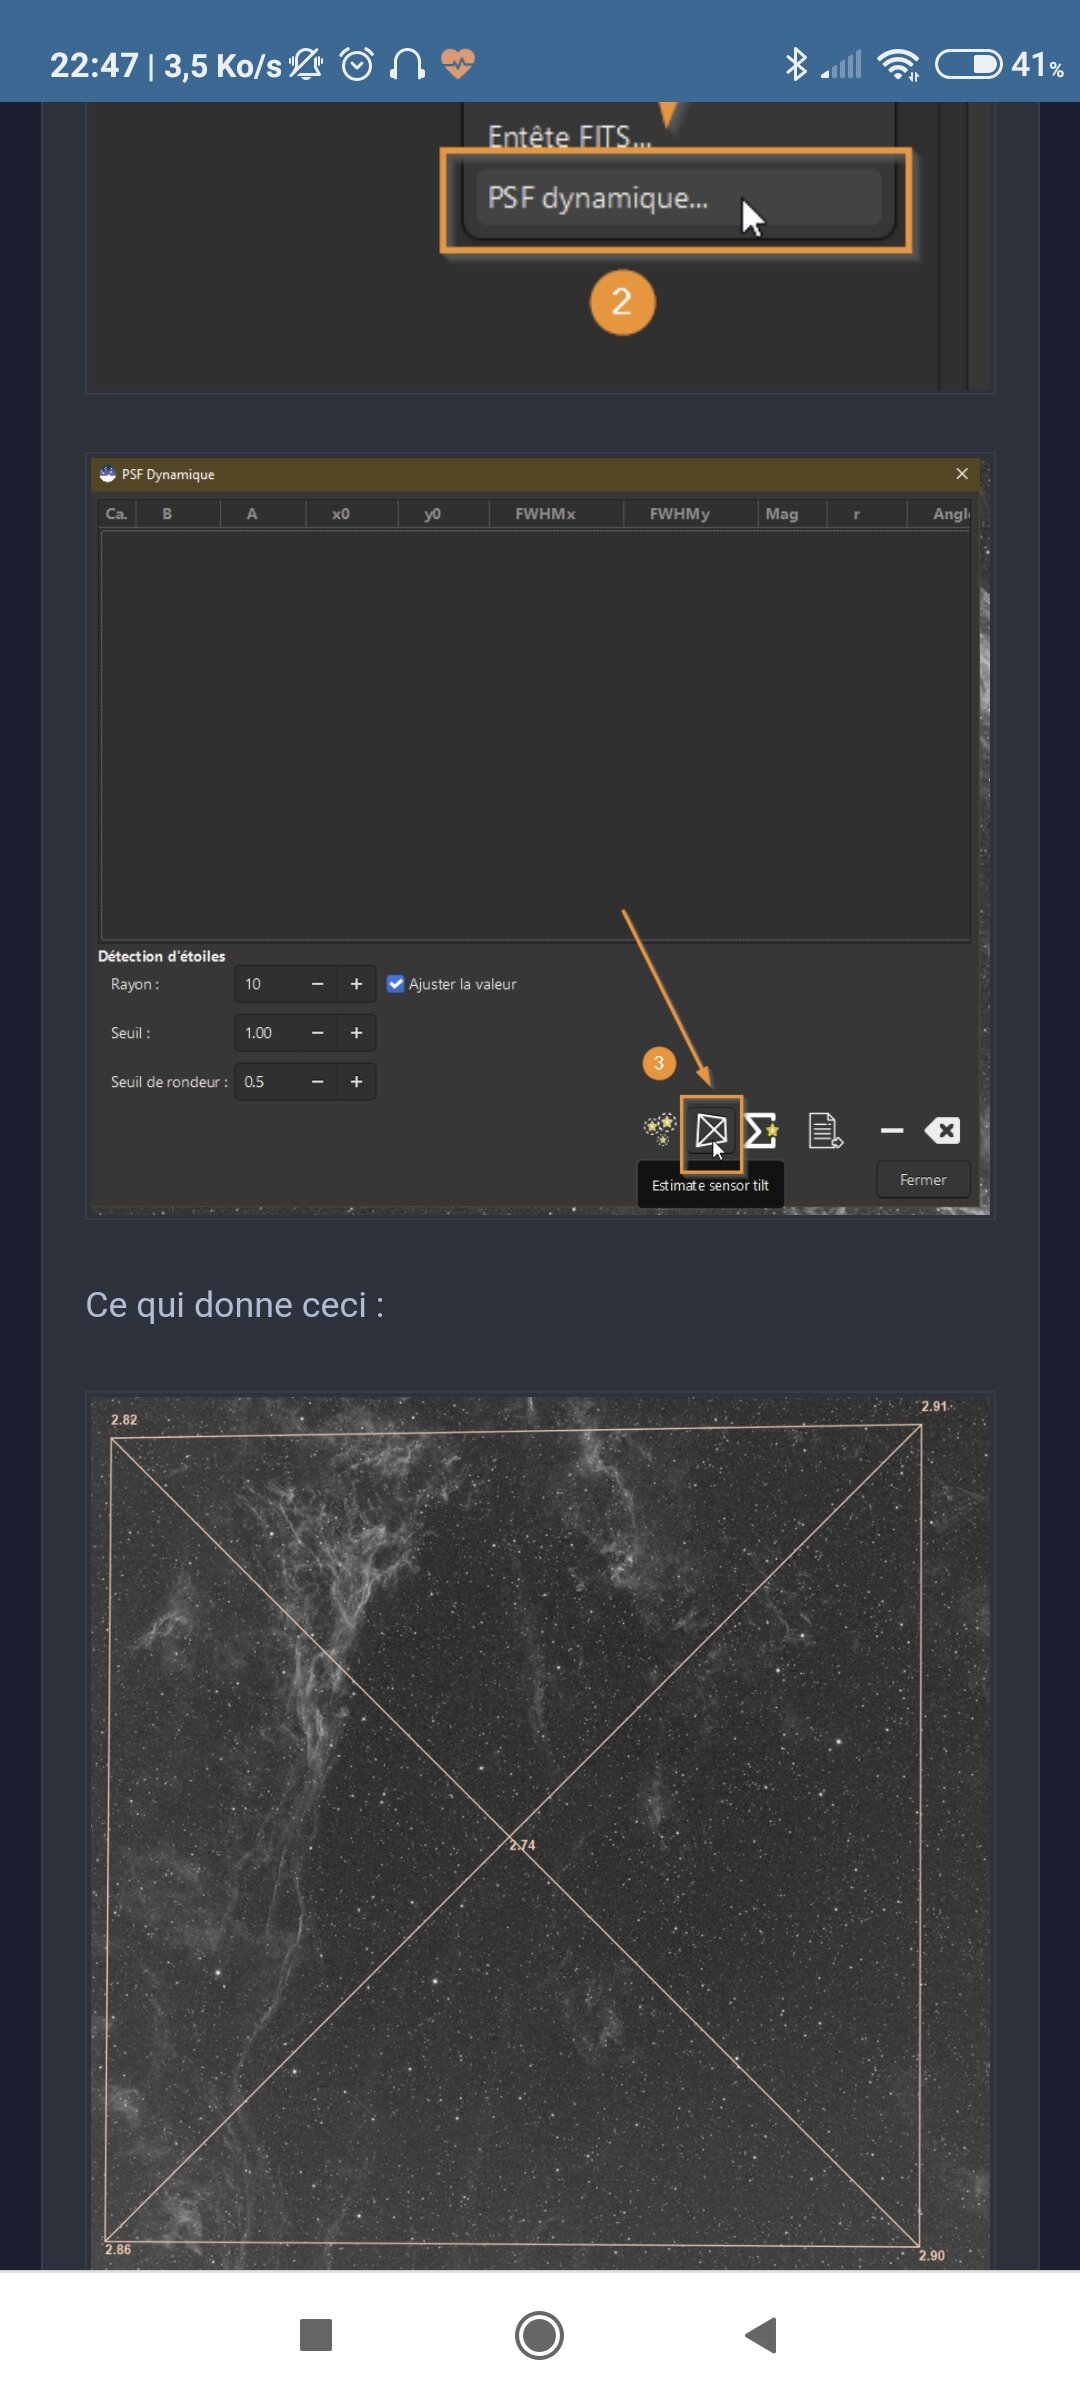Click the 2.90 corner tilt value
Screen dimensions: 1080x2400
click(x=931, y=2255)
